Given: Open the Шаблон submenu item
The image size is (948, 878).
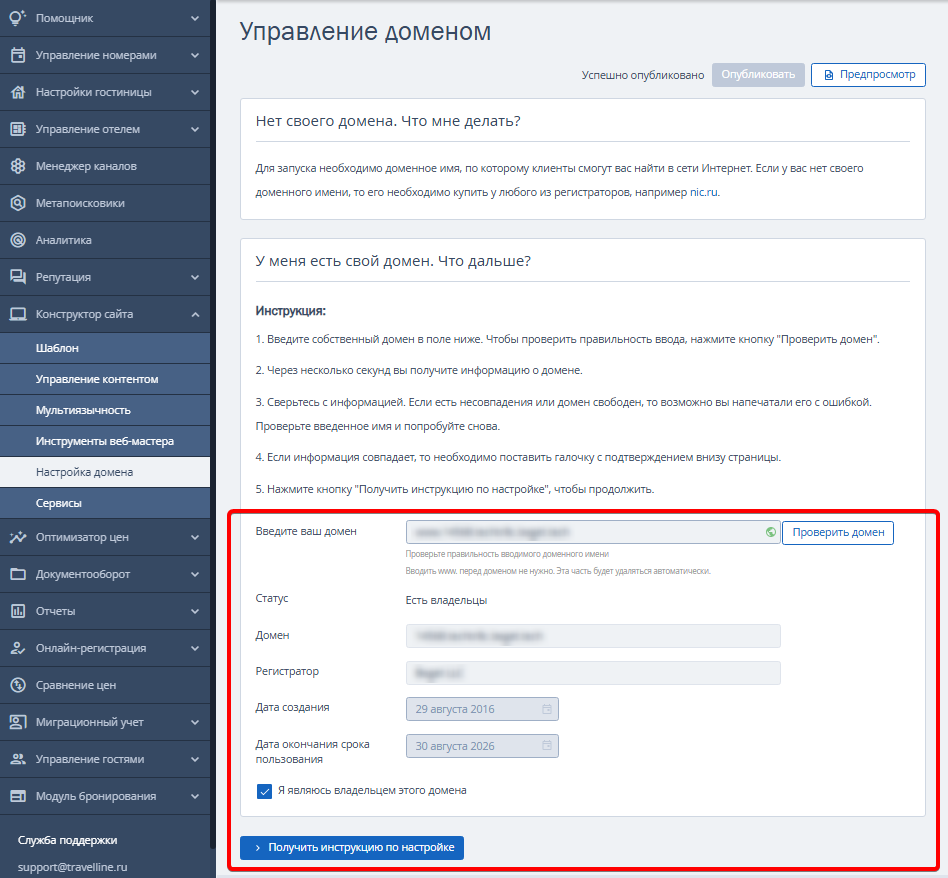Looking at the screenshot, I should (x=105, y=348).
